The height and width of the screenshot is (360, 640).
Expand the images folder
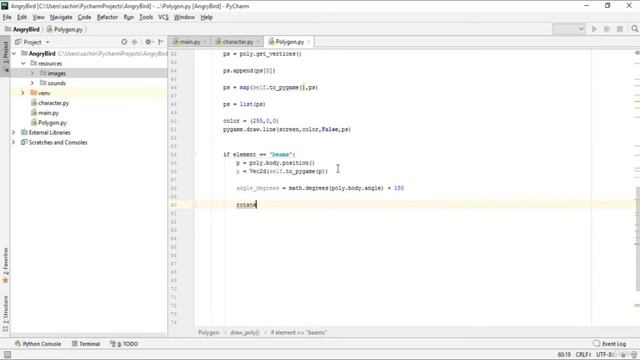(32, 73)
